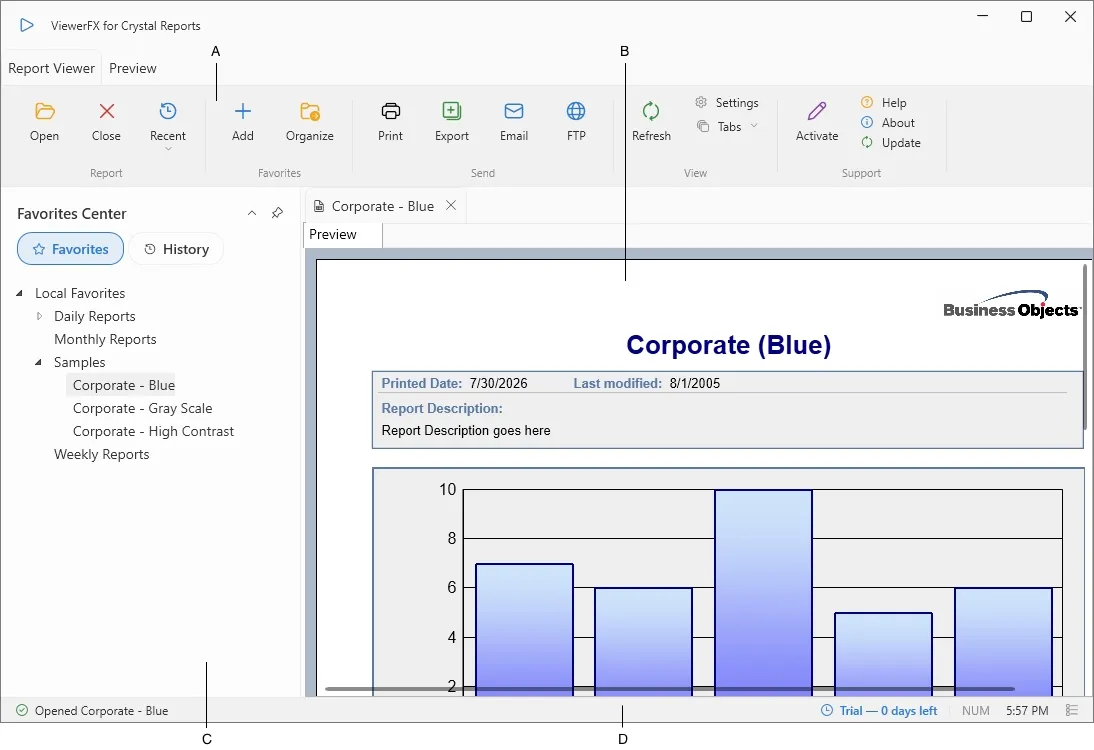Switch to the Preview ribbon tab
Screen dimensions: 1094x750
133,68
